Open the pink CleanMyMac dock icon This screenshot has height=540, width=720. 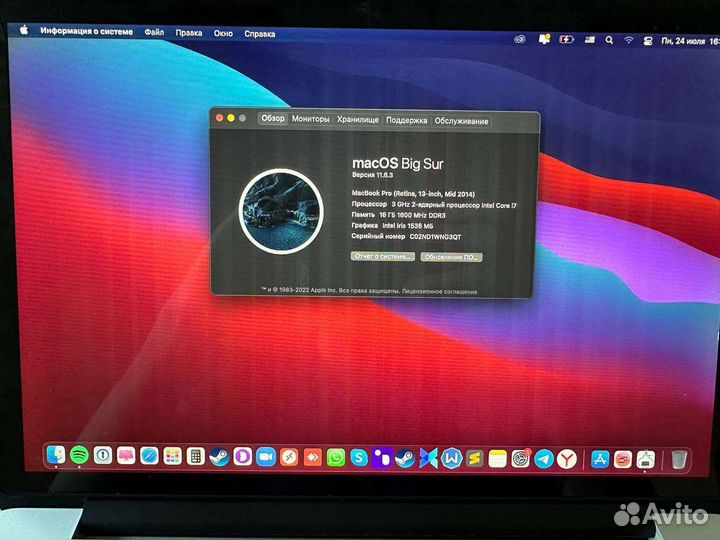tap(126, 456)
